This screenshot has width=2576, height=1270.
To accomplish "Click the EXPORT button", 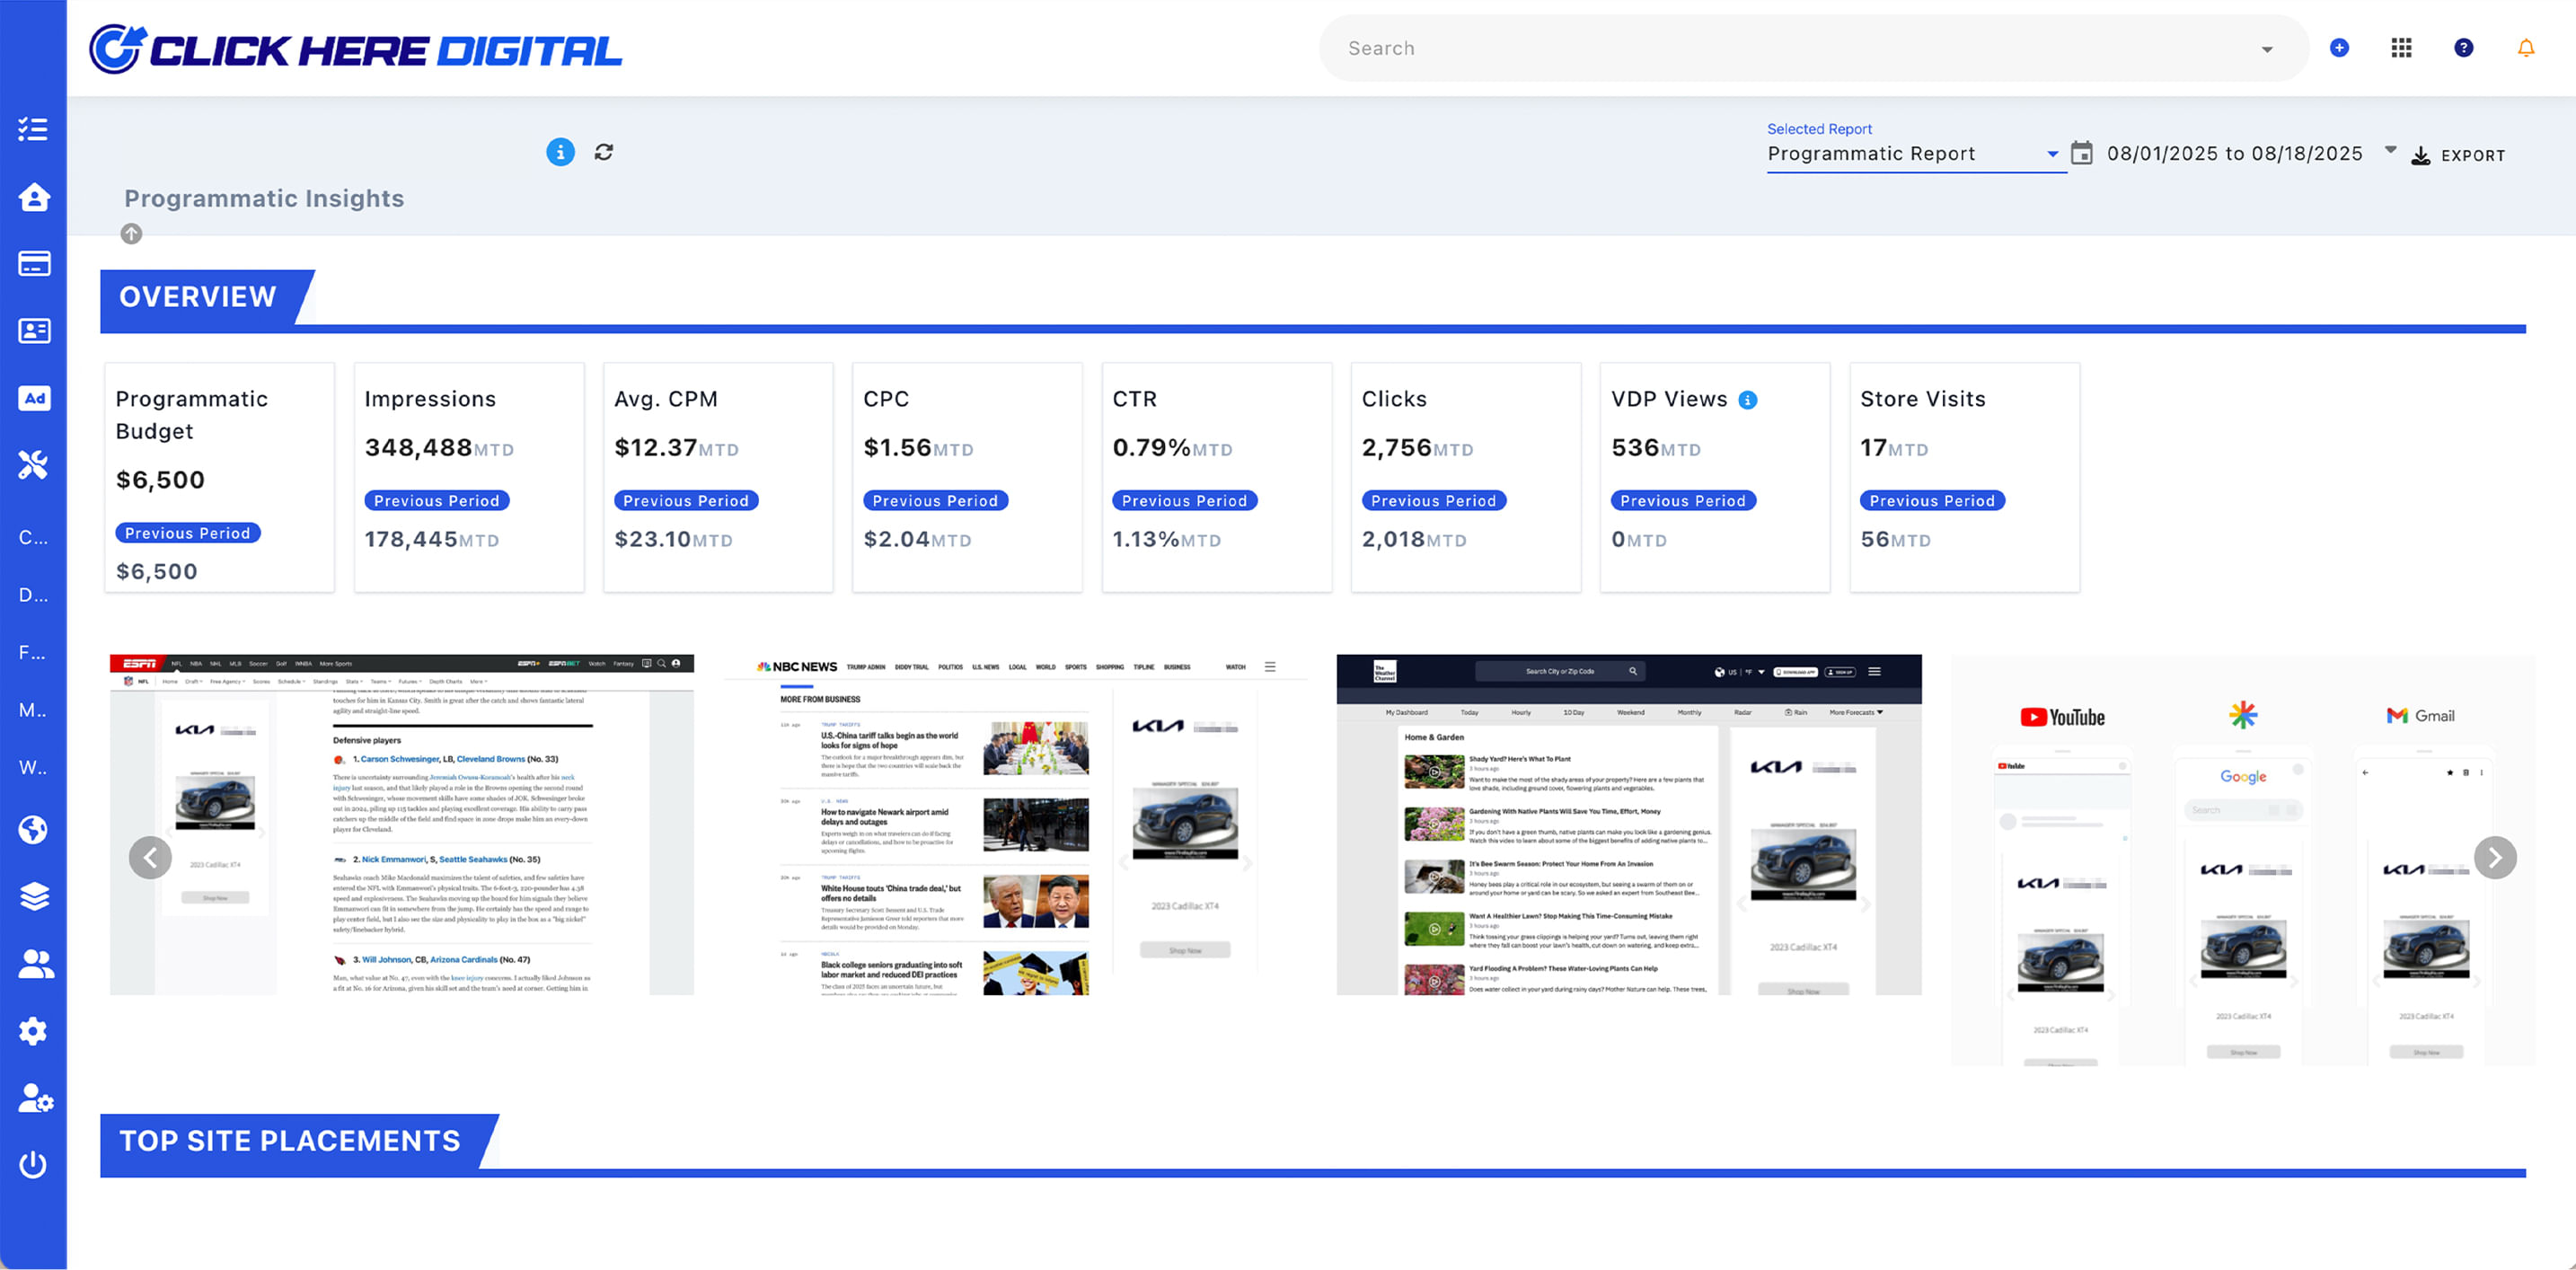I will click(2458, 155).
